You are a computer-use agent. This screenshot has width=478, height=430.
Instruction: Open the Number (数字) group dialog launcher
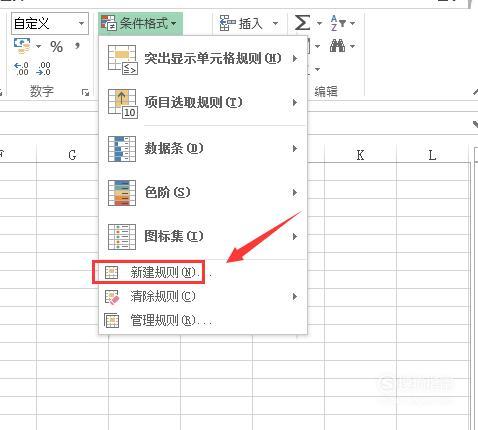point(86,92)
